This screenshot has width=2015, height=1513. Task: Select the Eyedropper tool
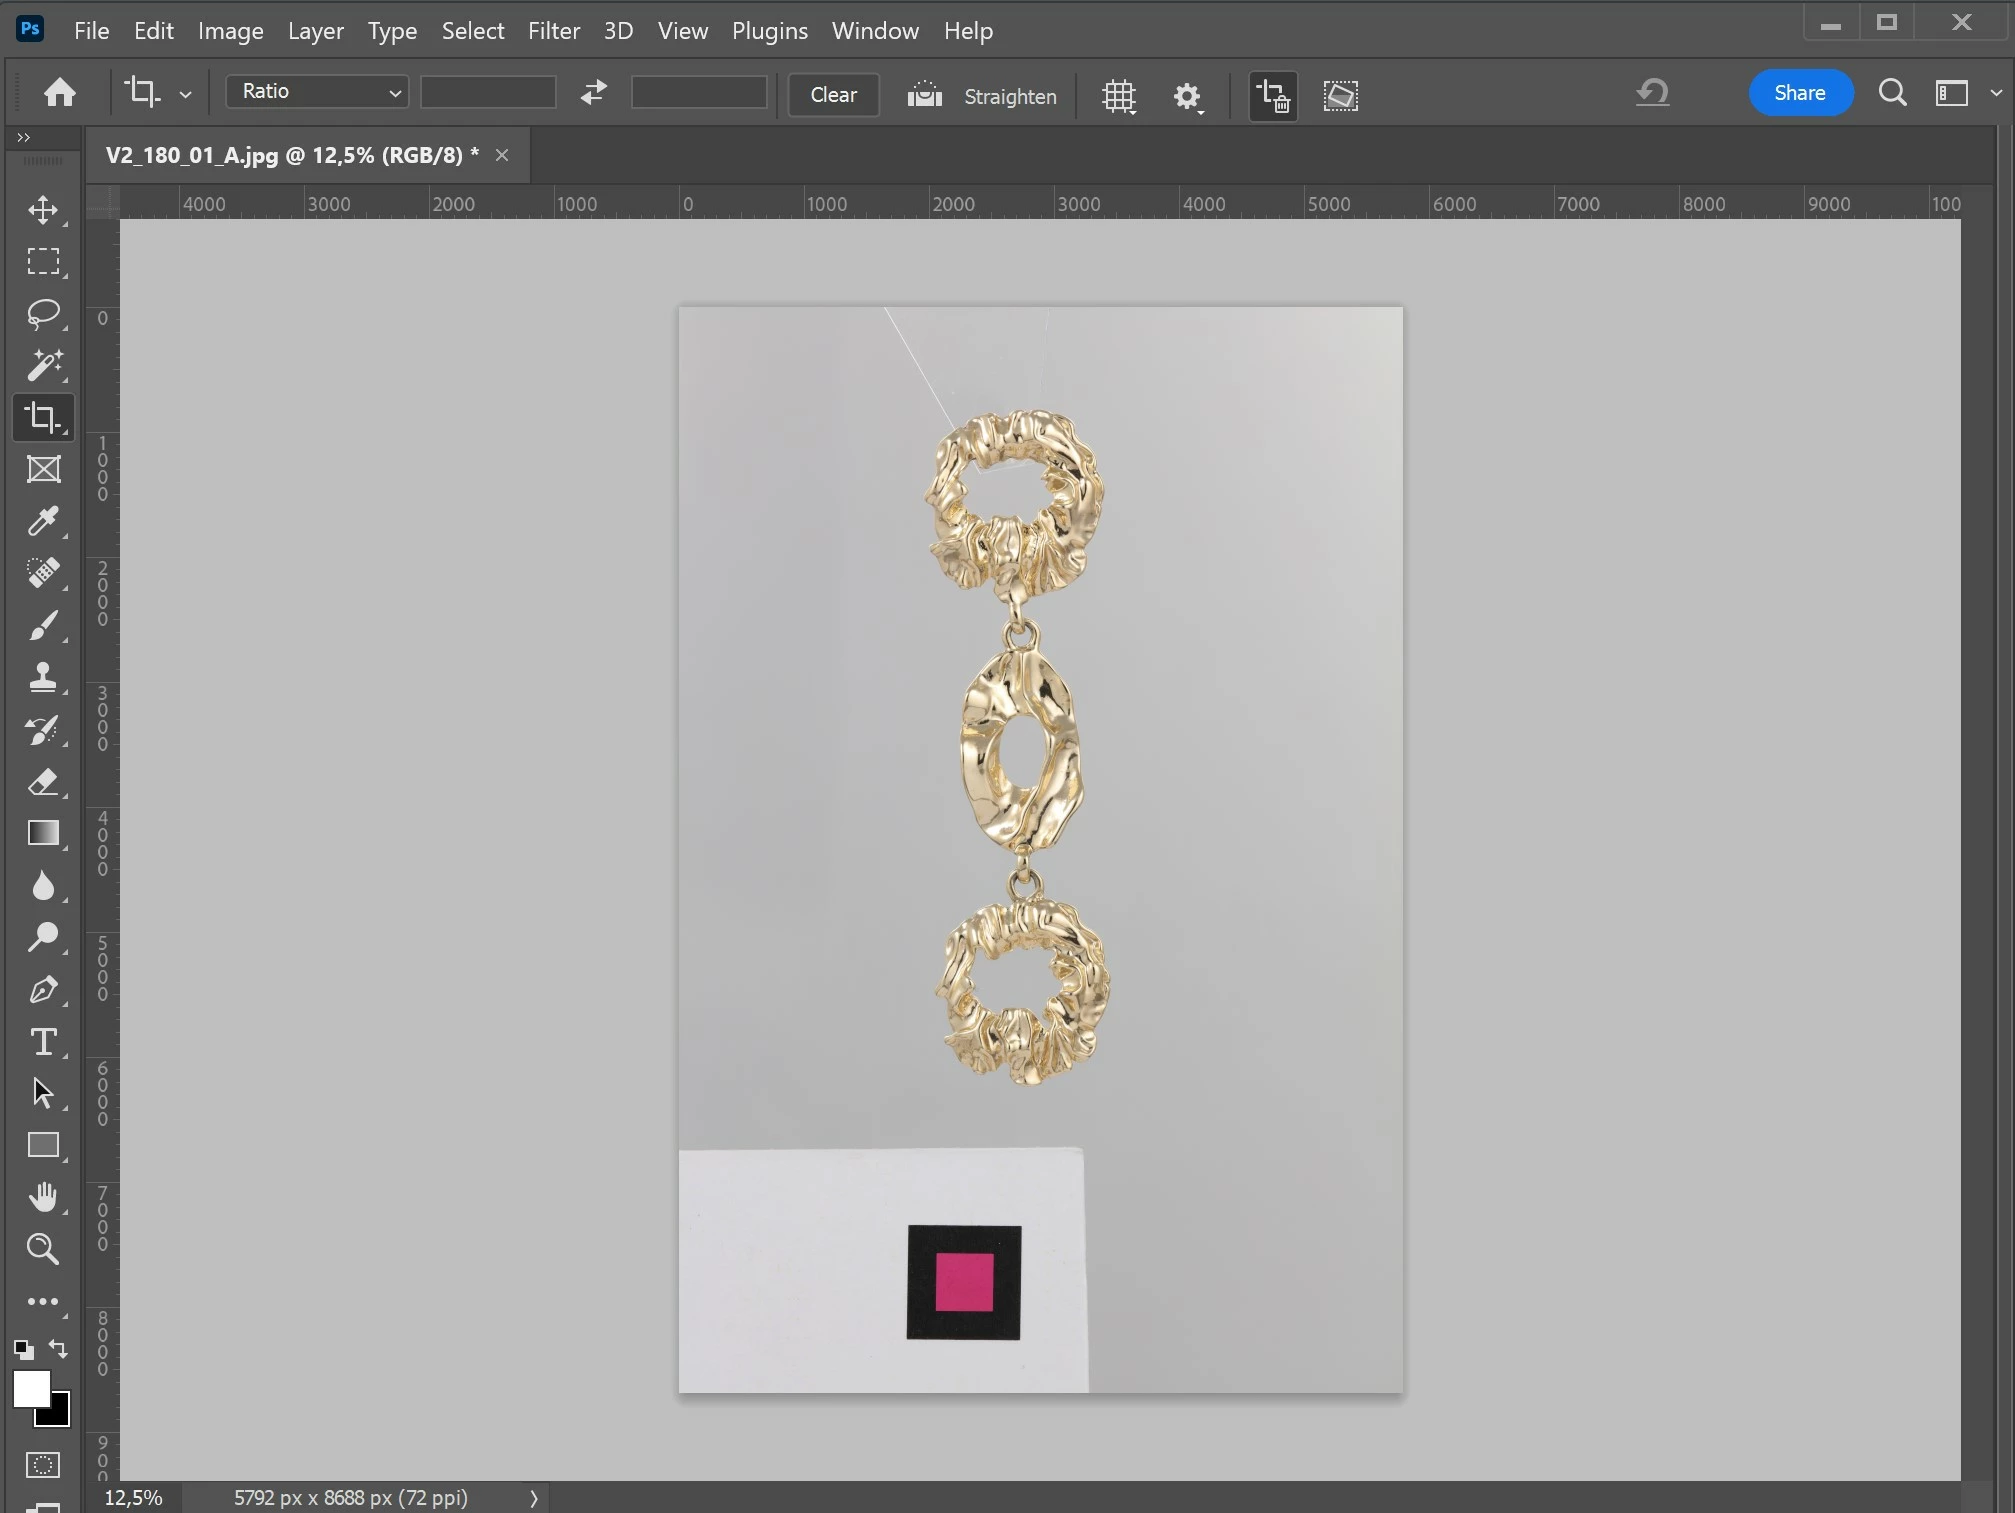coord(42,522)
